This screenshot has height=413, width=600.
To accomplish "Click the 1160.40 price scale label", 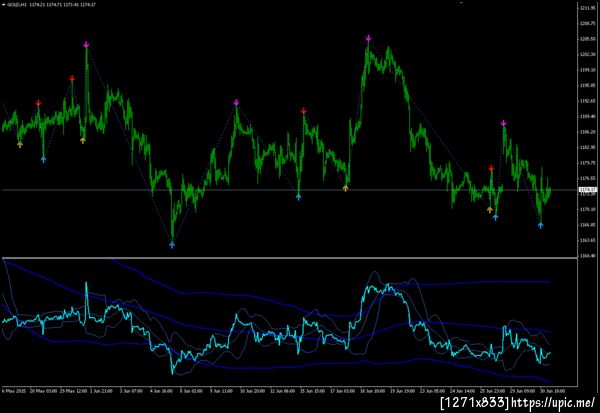I will 587,256.
